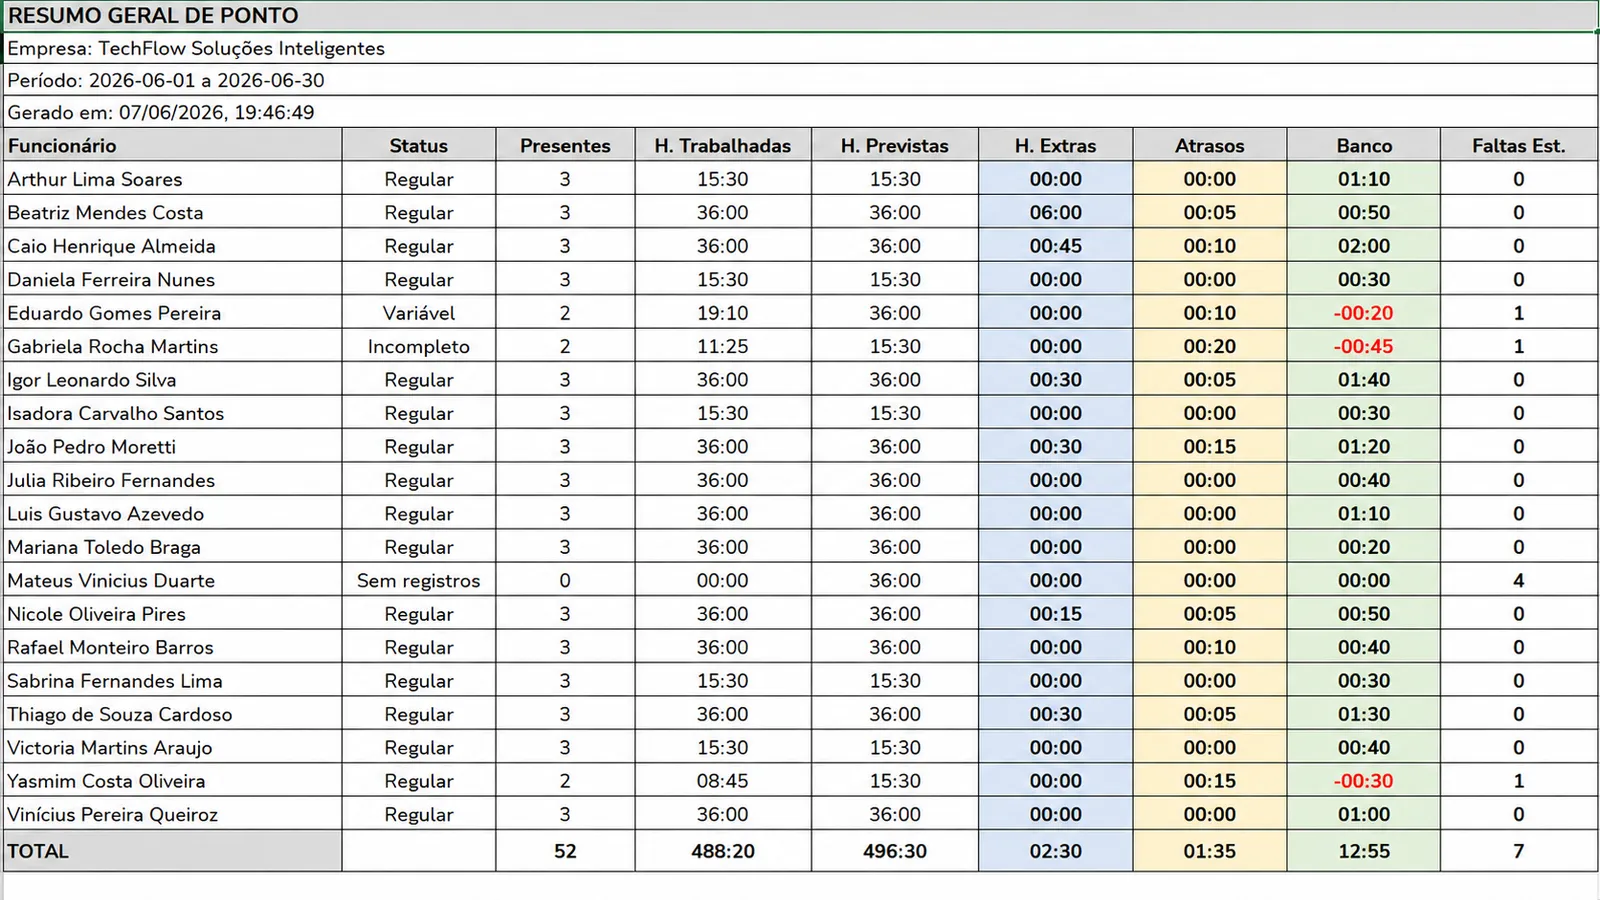
Task: Click the name "Thiago de Souza Cardoso"
Action: click(120, 715)
